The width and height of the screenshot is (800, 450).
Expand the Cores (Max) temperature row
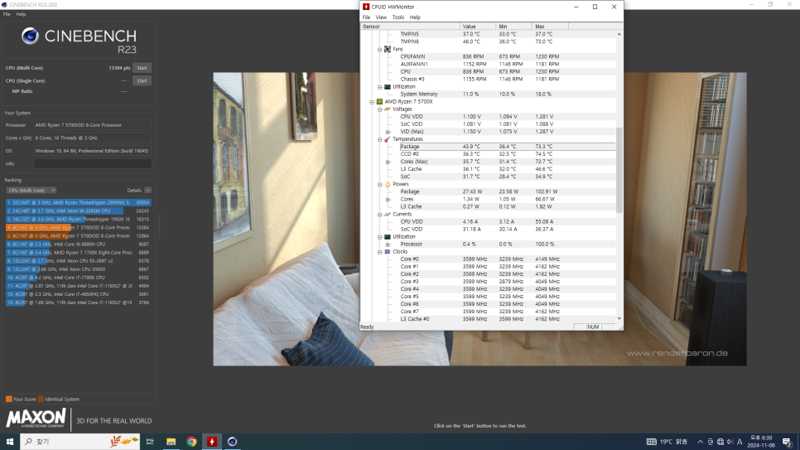point(388,162)
